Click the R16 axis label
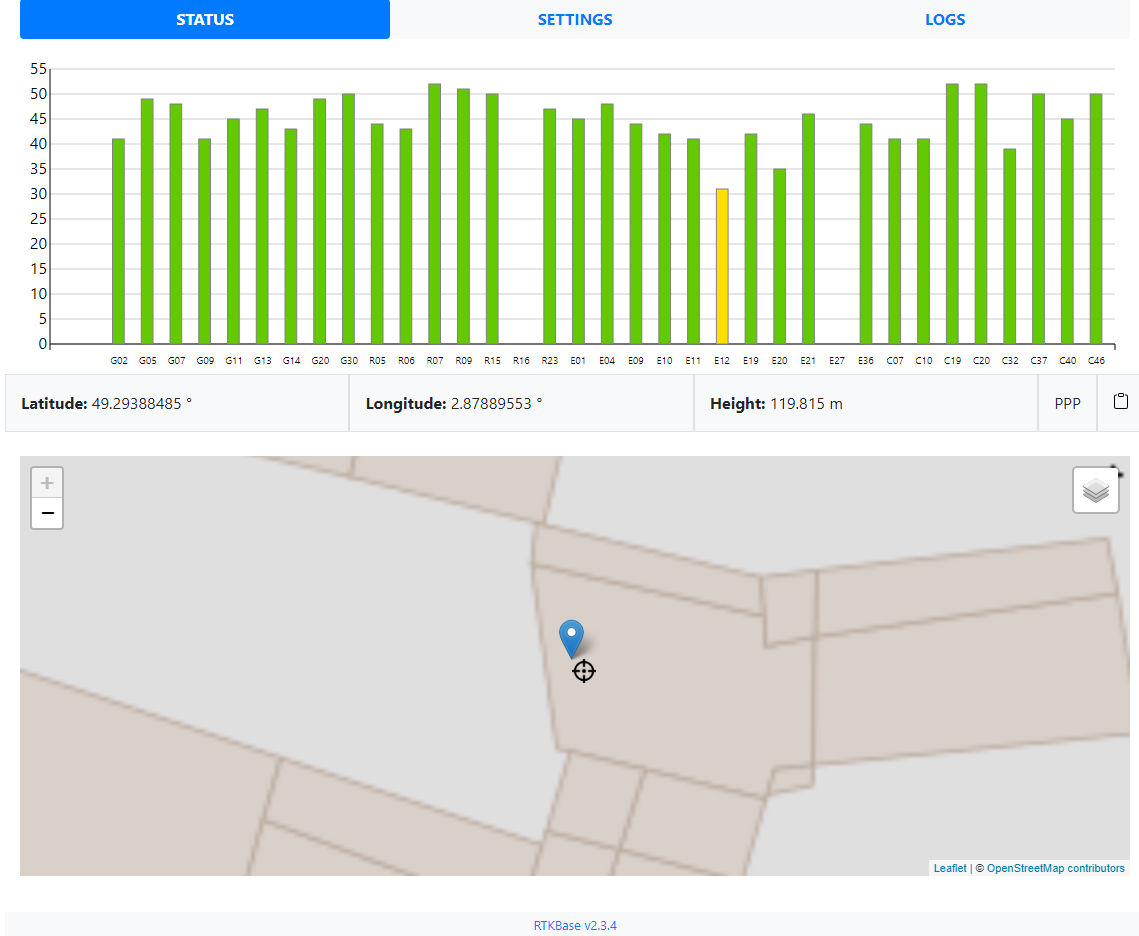 click(x=521, y=360)
